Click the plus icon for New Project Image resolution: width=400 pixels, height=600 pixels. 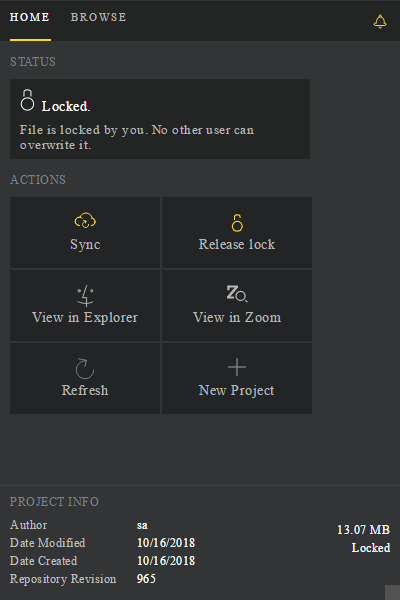tap(237, 367)
